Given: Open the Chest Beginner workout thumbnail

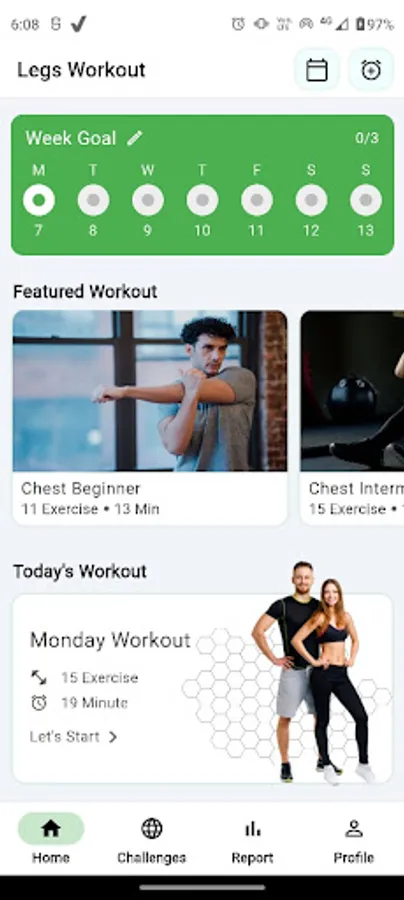Looking at the screenshot, I should pos(150,390).
